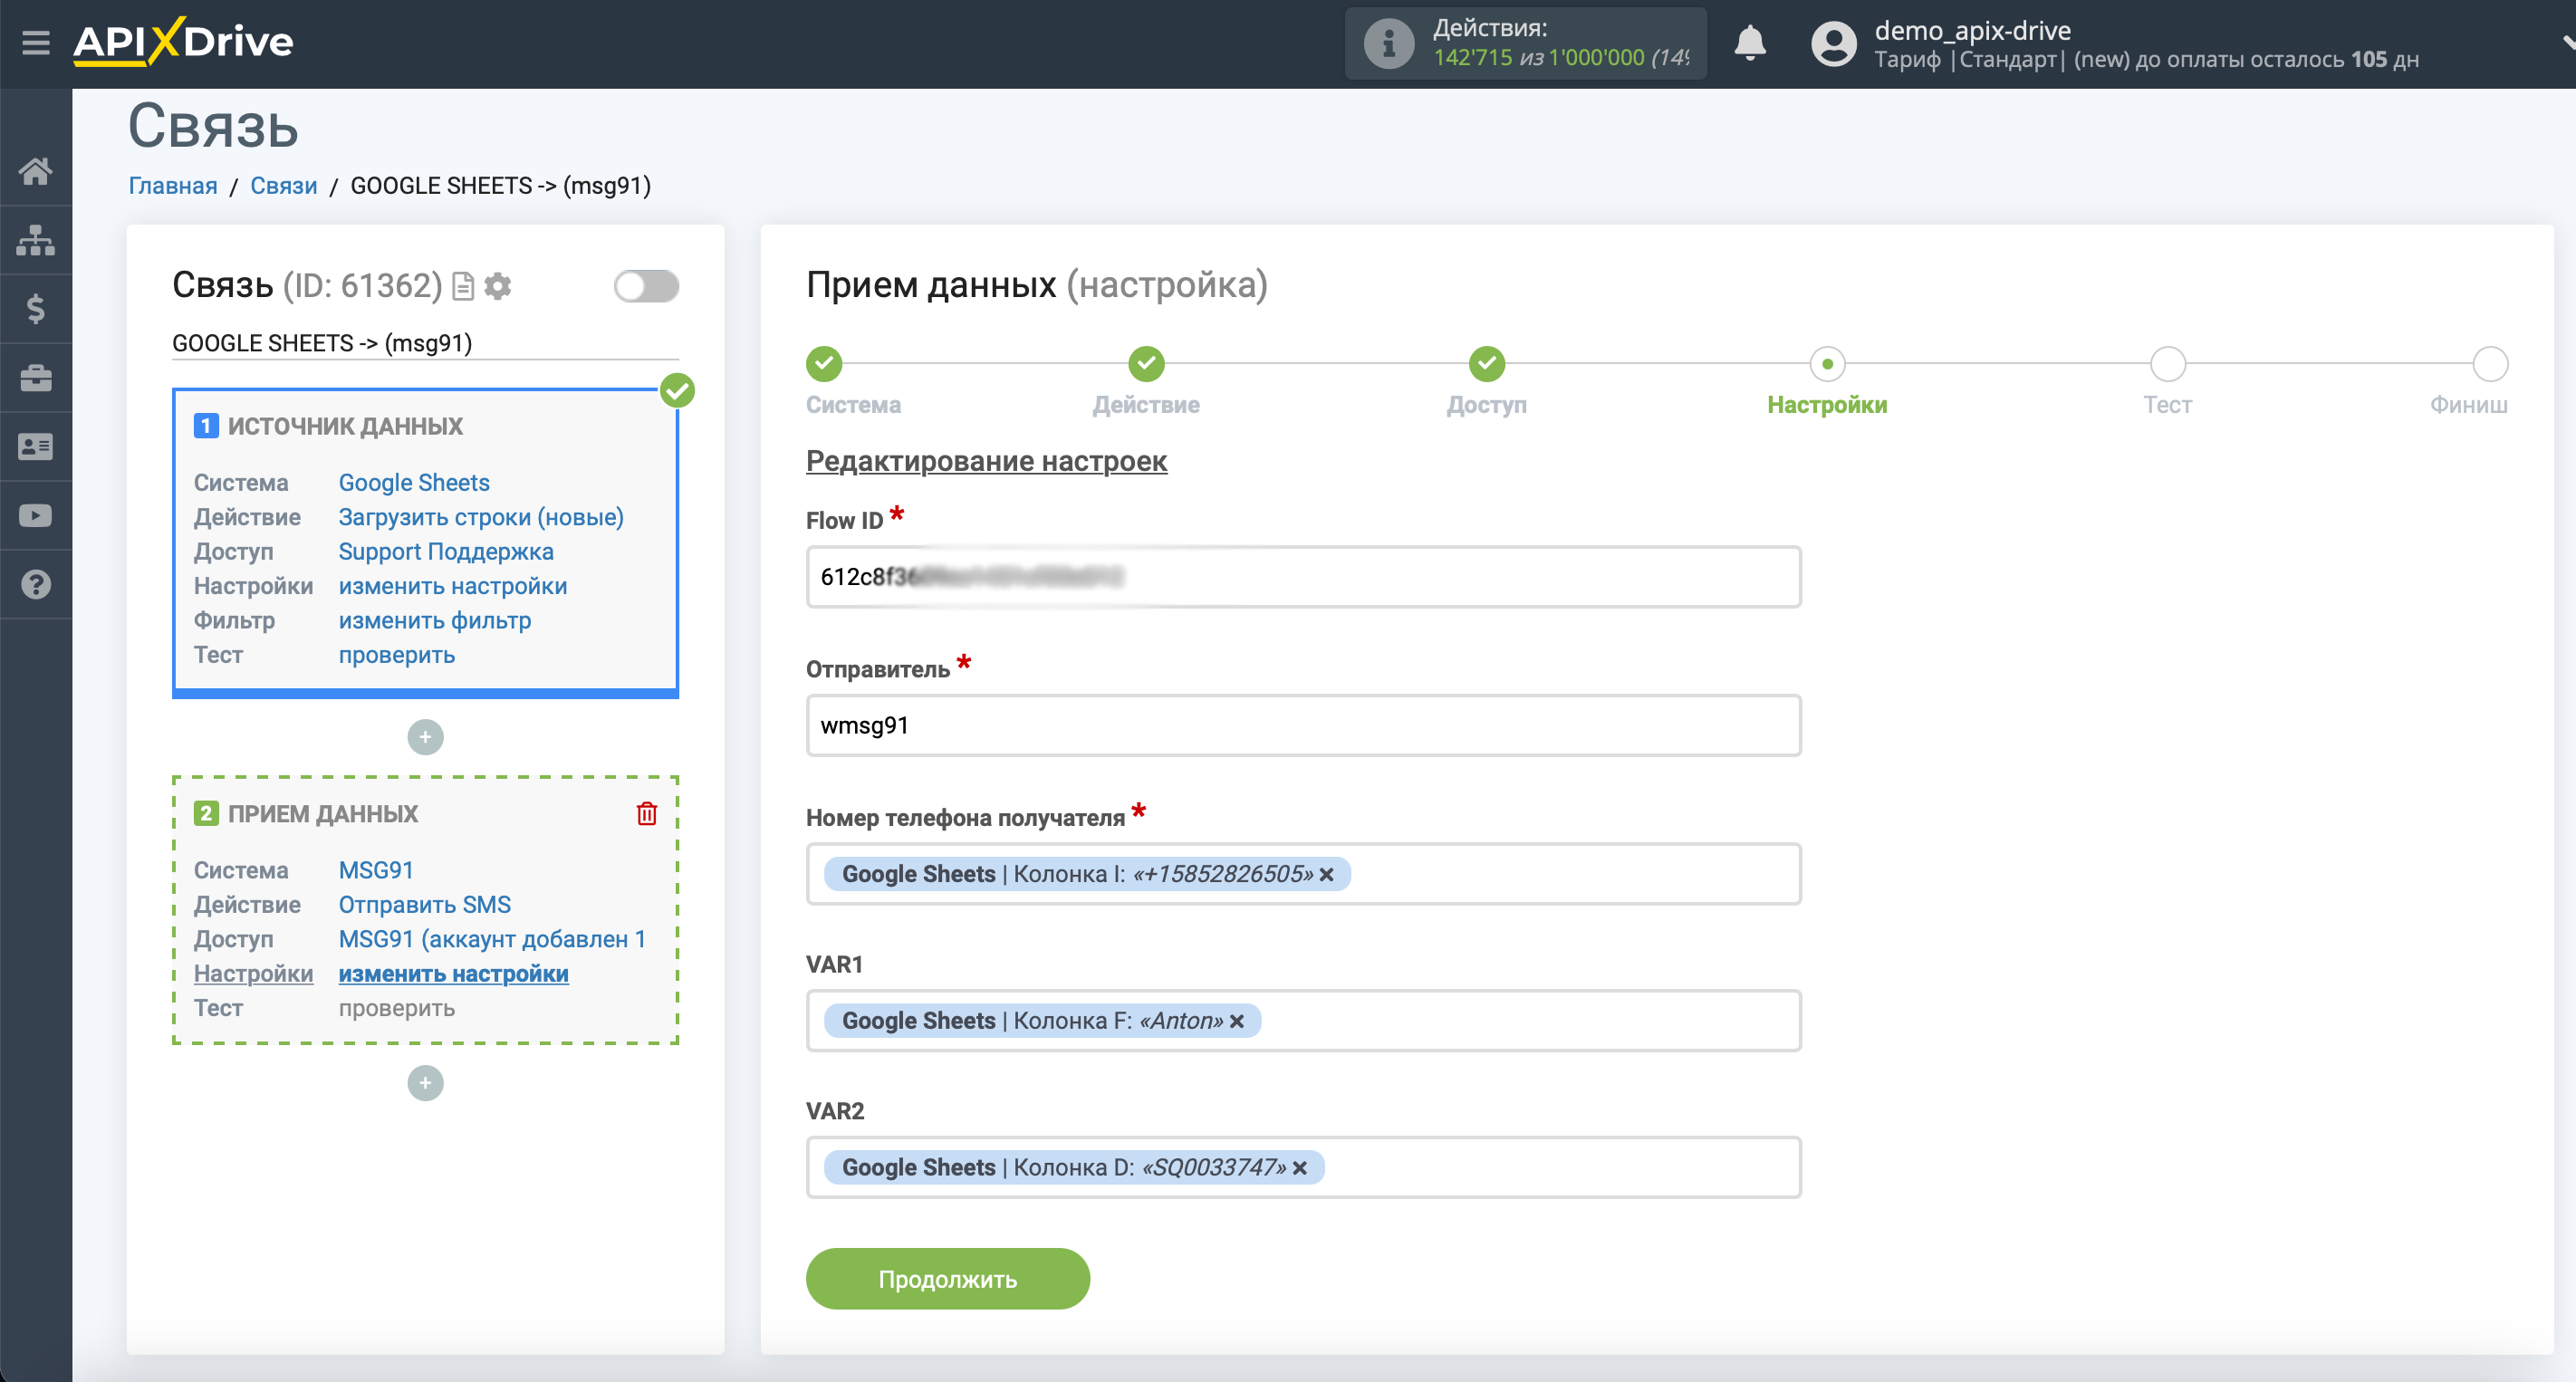Open the Главная breadcrumb link
The width and height of the screenshot is (2576, 1382).
(173, 186)
